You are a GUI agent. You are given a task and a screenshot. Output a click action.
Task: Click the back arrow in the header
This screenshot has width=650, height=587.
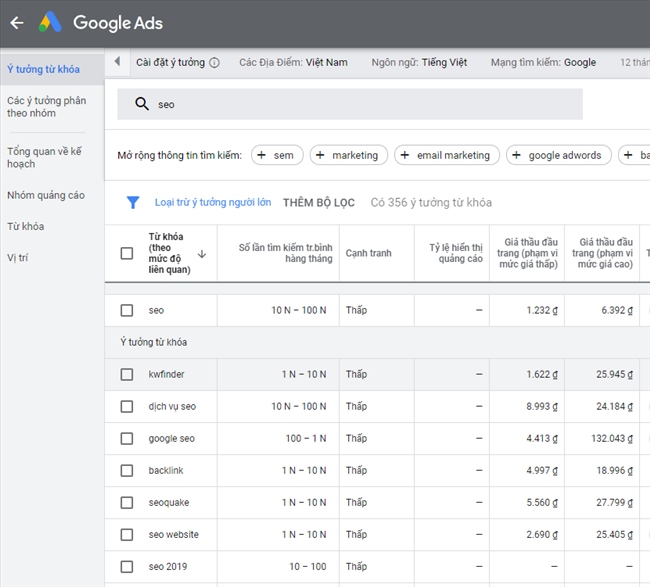tap(17, 23)
